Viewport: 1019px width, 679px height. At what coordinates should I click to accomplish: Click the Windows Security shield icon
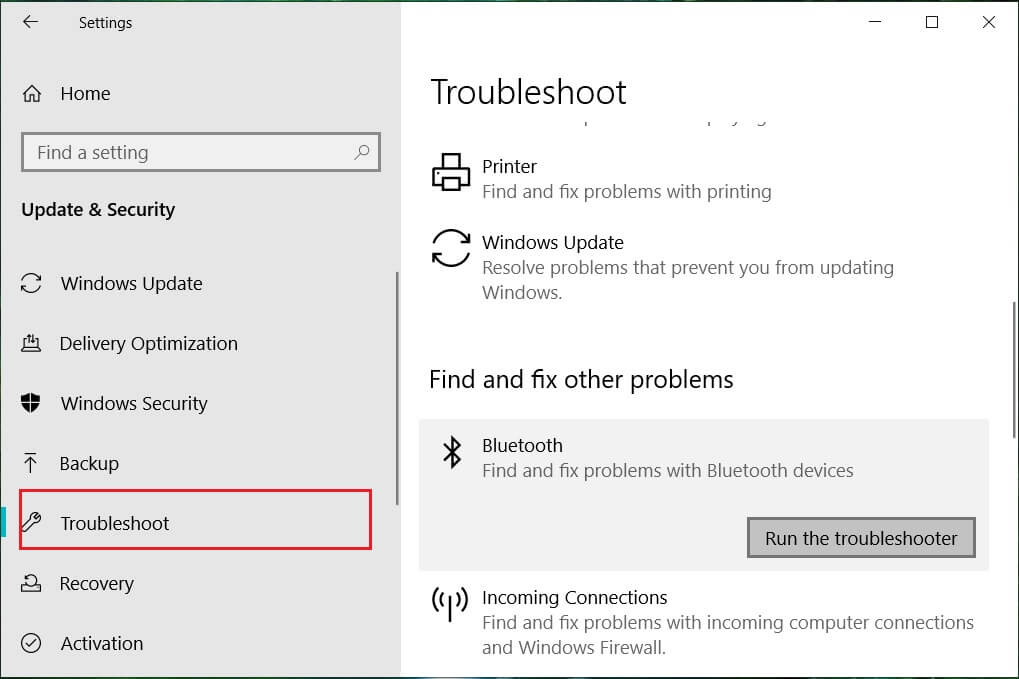click(31, 403)
